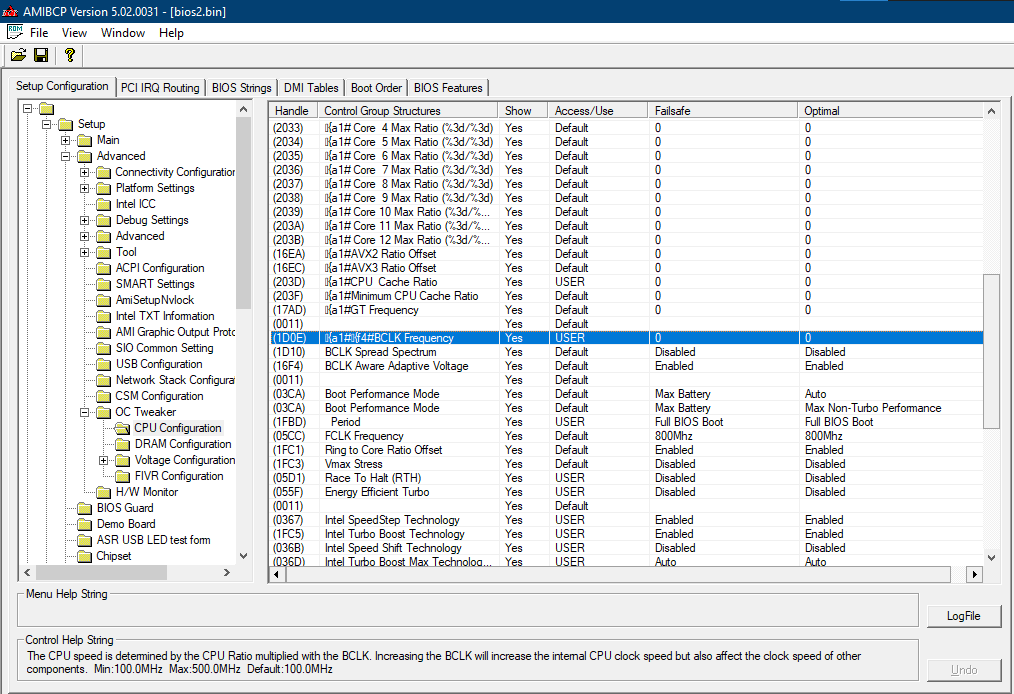
Task: Select the SIO Common Setting folder icon
Action: click(x=103, y=348)
